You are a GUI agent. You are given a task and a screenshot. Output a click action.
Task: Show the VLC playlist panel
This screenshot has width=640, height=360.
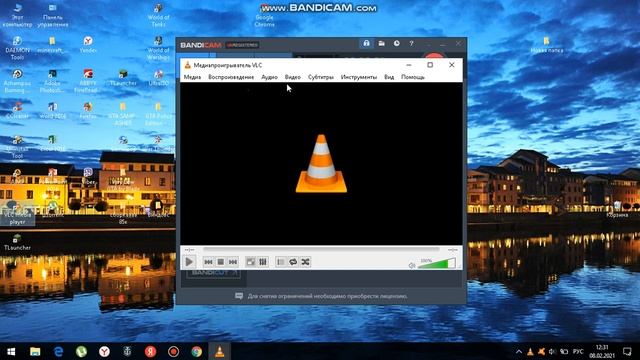[281, 262]
